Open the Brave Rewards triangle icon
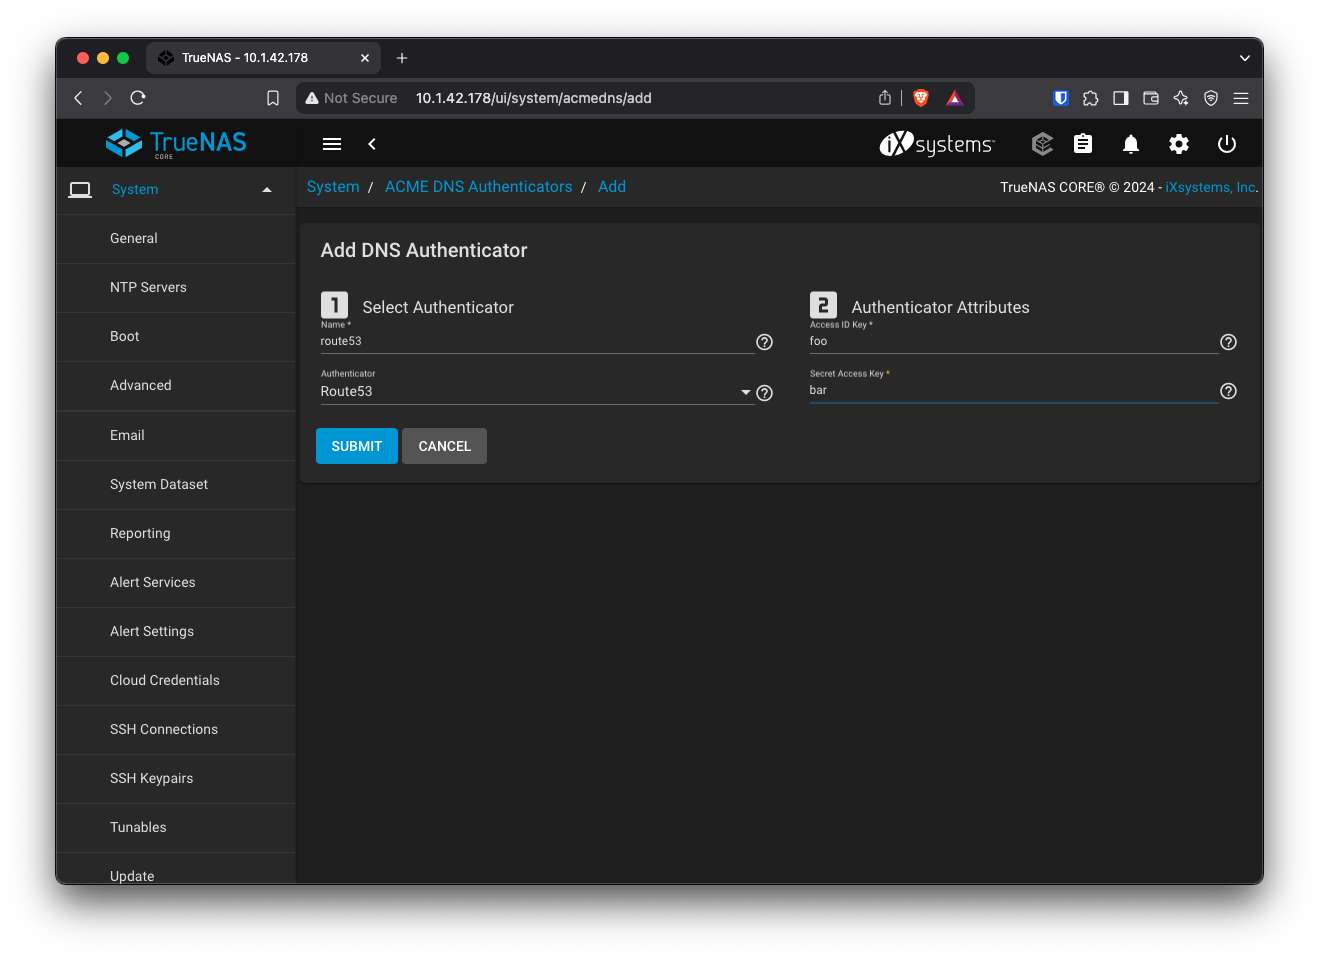The height and width of the screenshot is (958, 1319). [955, 98]
